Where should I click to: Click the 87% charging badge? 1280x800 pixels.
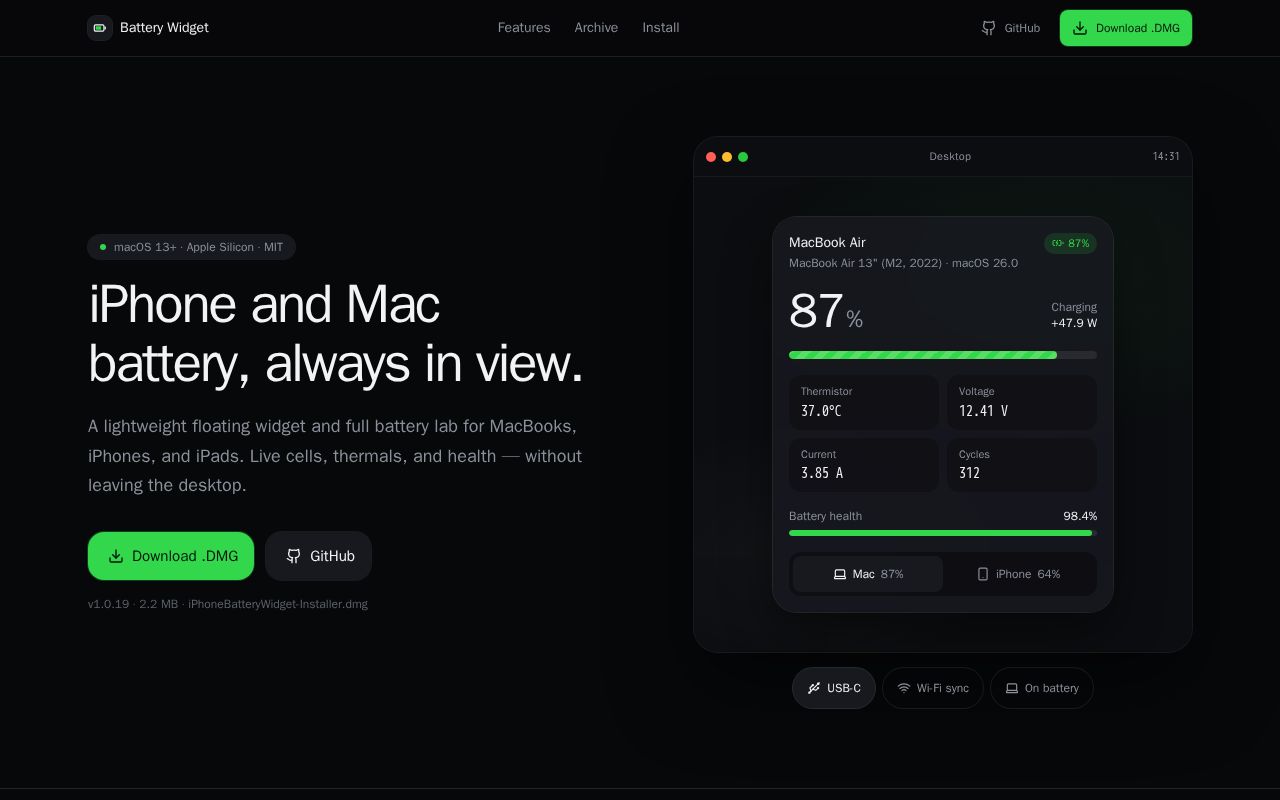pos(1070,243)
